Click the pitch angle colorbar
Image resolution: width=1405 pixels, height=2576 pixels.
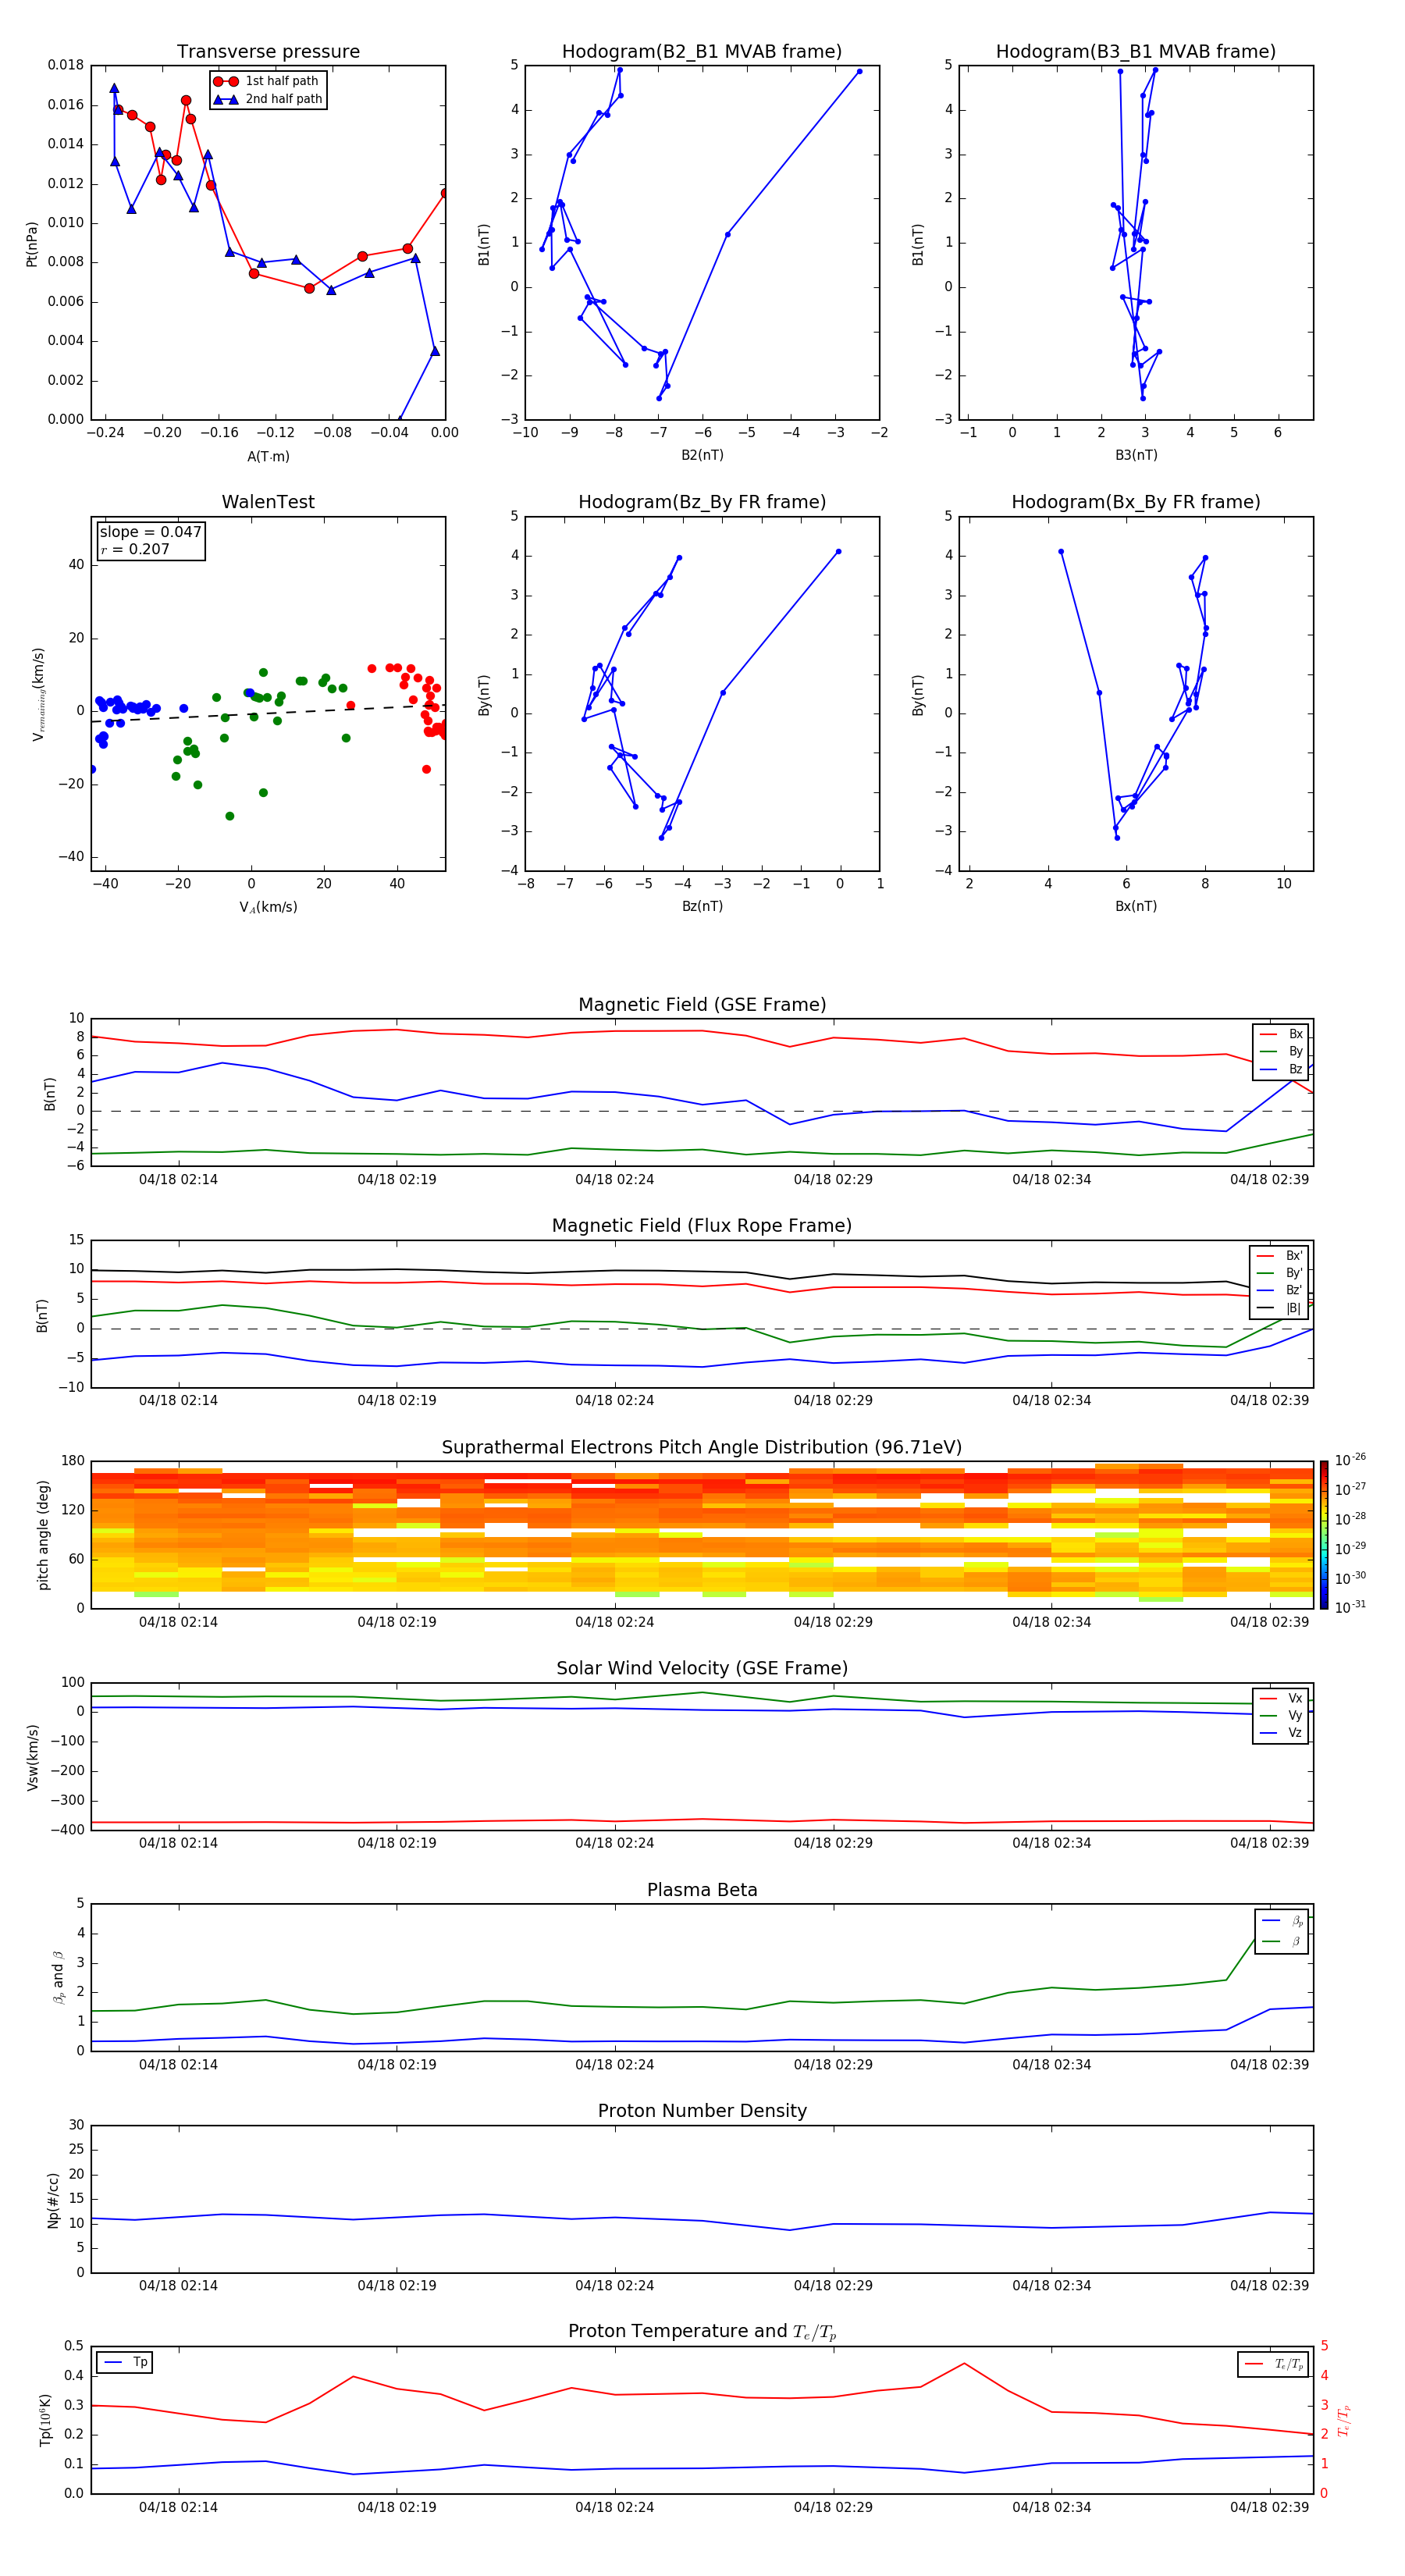(x=1323, y=1534)
